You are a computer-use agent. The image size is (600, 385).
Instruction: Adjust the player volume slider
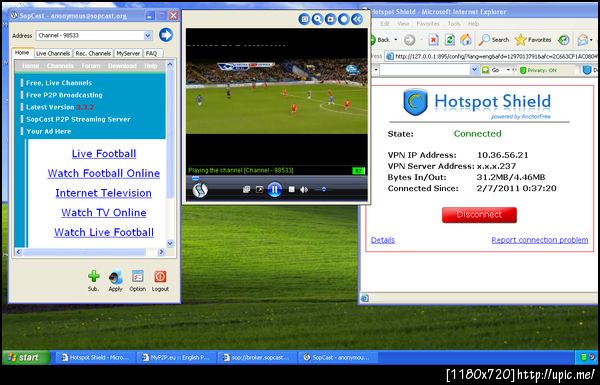324,189
